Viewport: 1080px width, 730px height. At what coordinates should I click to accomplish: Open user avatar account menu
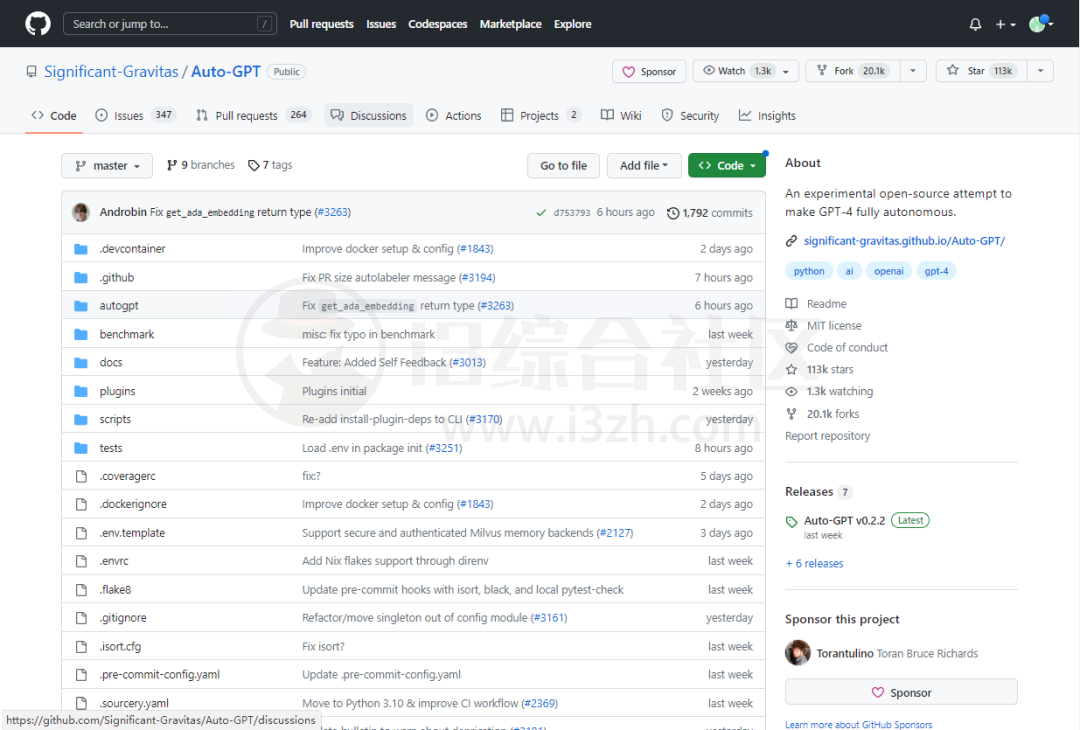[x=1041, y=24]
